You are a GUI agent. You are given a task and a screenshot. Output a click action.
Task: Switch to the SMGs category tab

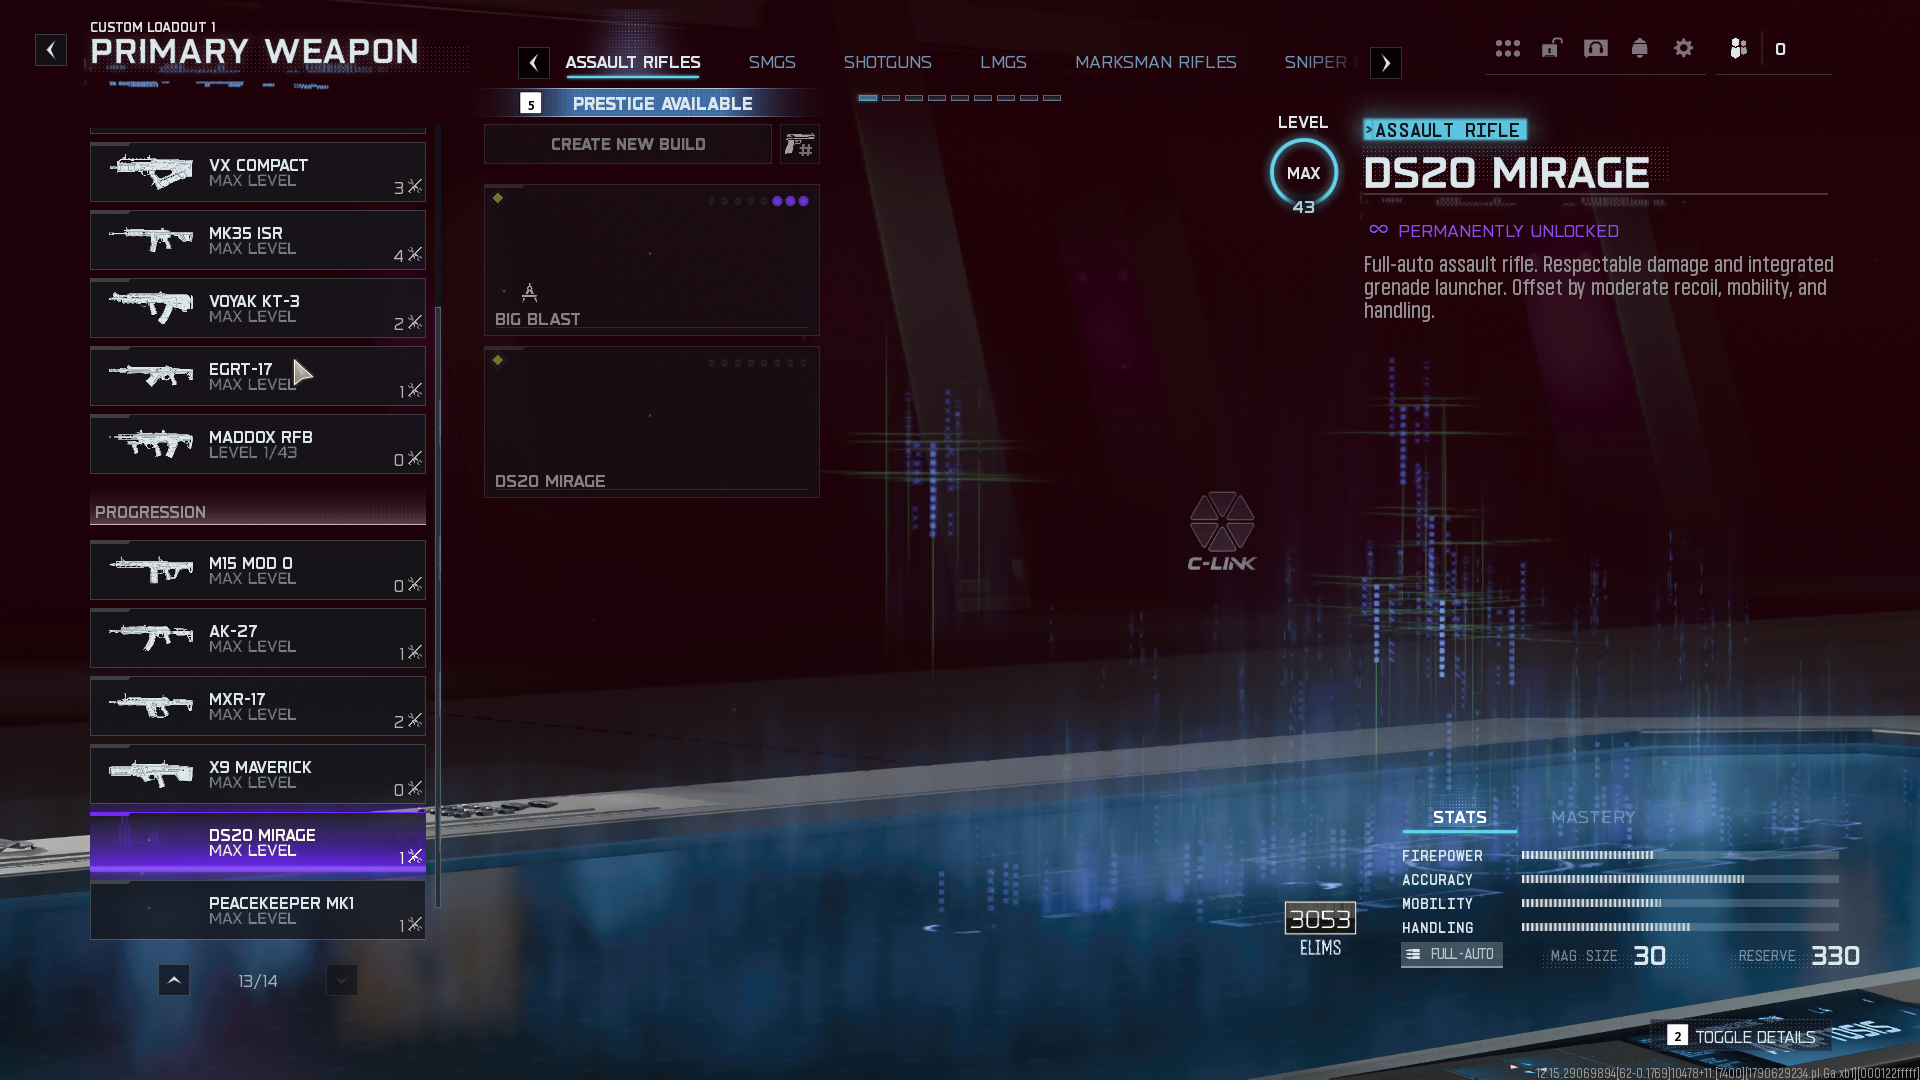click(772, 62)
